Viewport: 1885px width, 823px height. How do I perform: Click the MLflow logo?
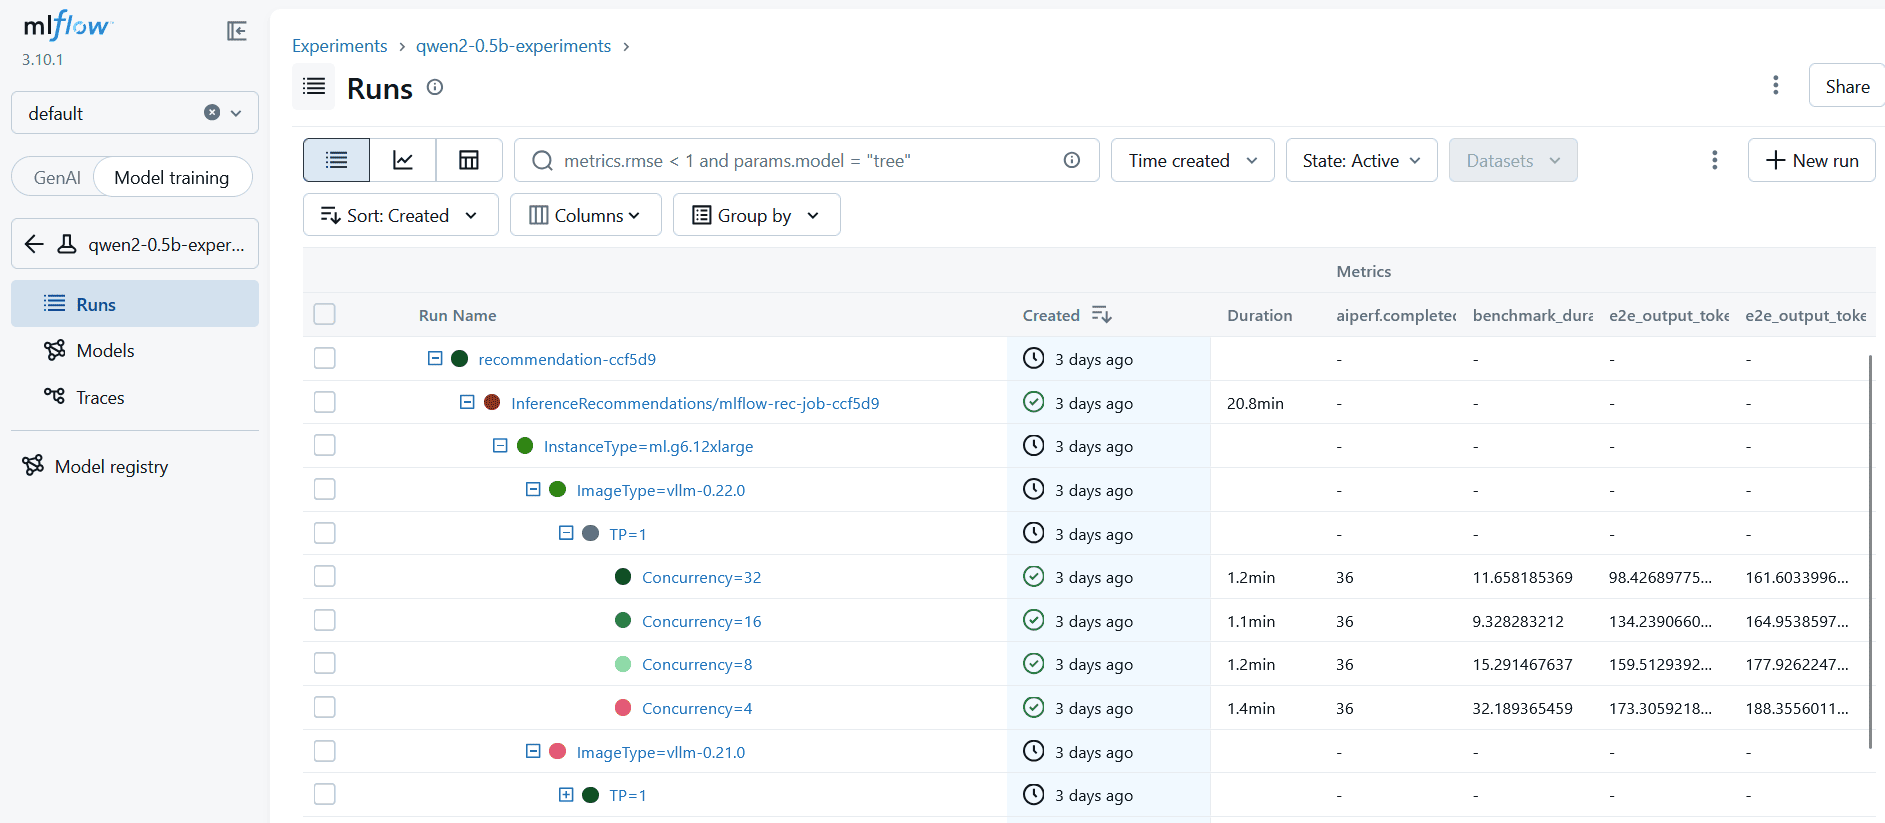point(68,26)
